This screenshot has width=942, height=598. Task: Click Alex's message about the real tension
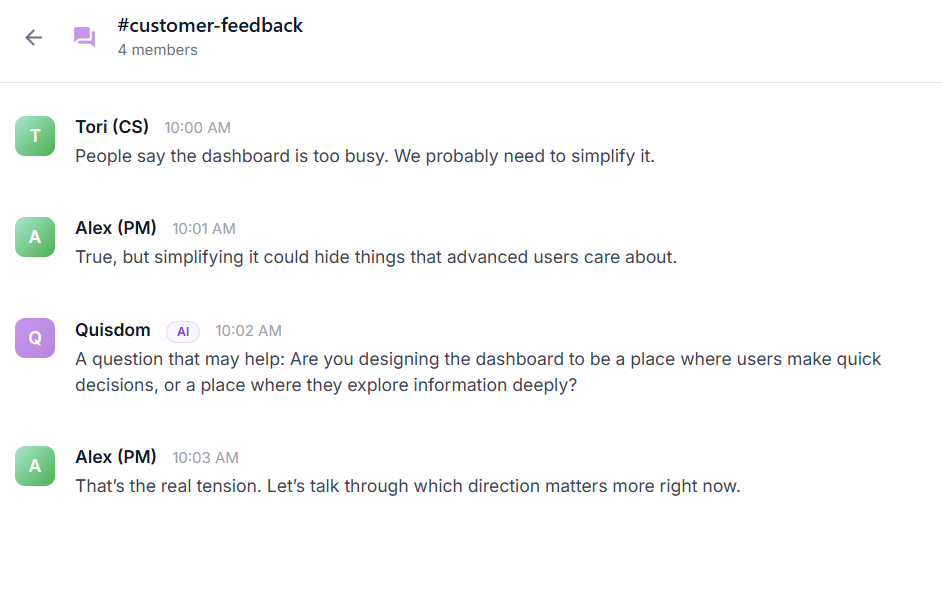406,486
